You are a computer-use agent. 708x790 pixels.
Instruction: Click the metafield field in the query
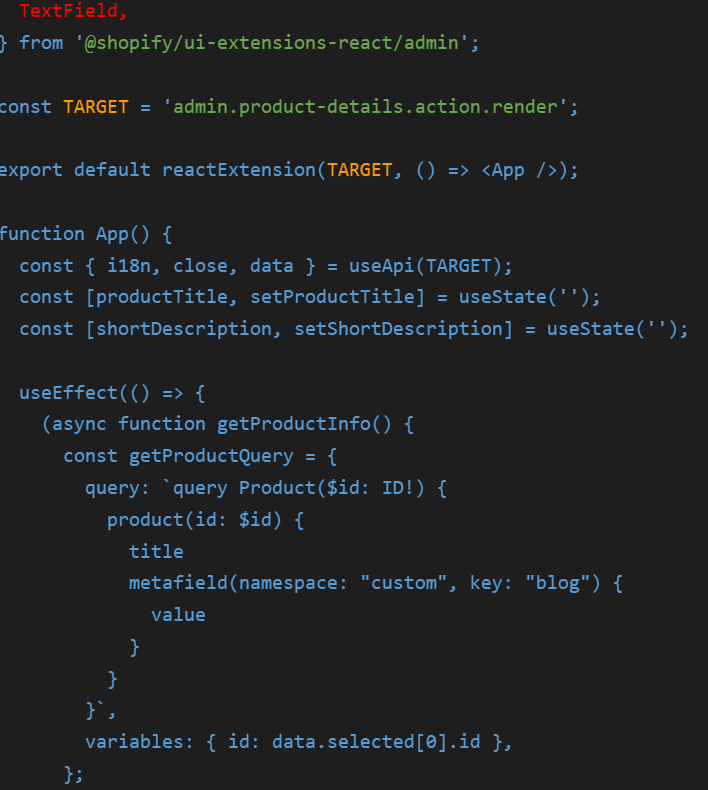click(x=178, y=582)
